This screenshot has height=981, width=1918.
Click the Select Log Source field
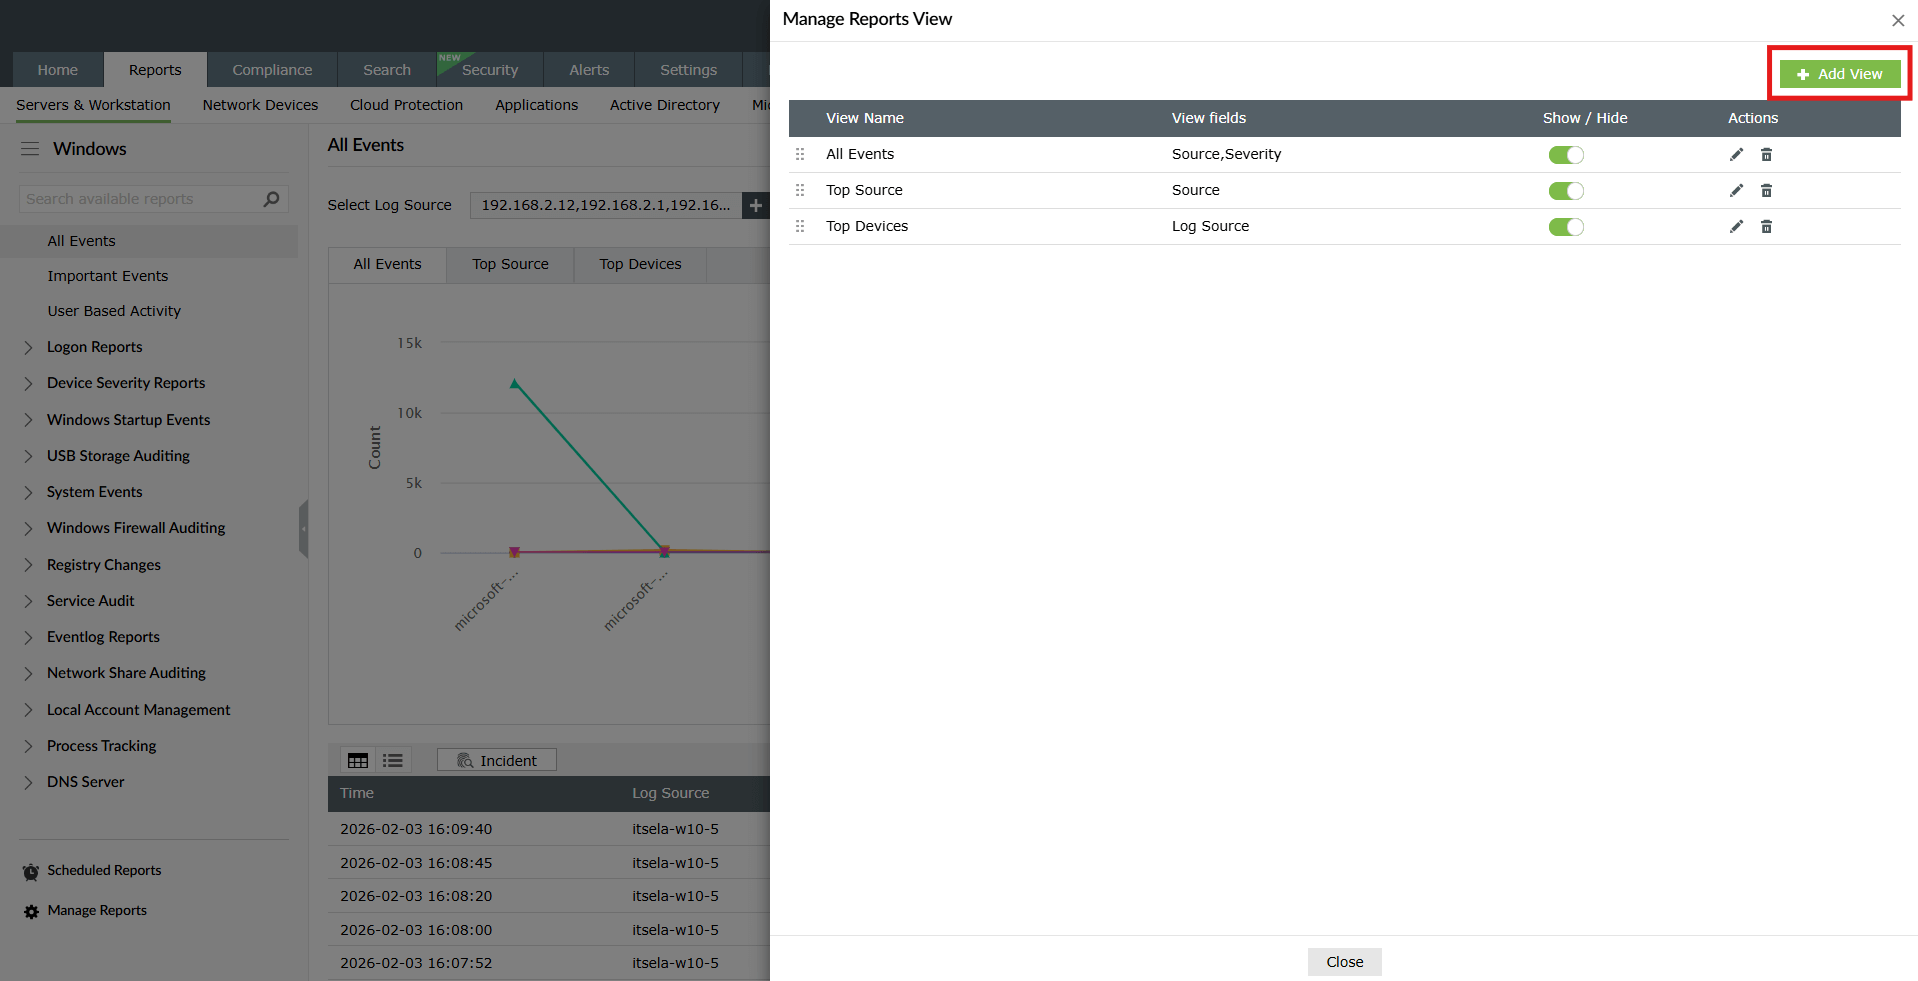[606, 205]
